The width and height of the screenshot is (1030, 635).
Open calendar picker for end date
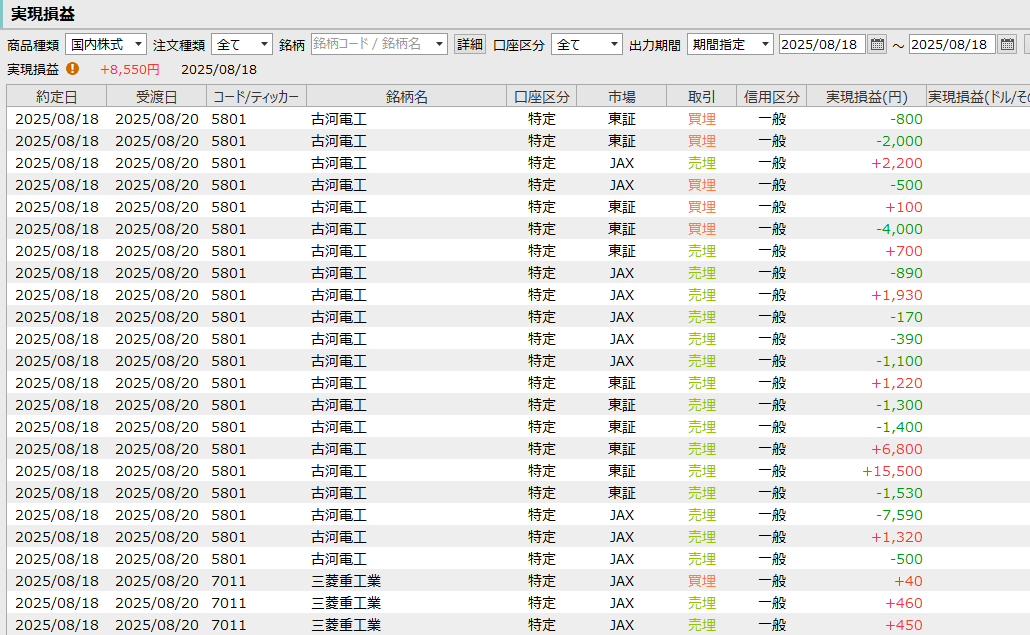coord(1007,45)
